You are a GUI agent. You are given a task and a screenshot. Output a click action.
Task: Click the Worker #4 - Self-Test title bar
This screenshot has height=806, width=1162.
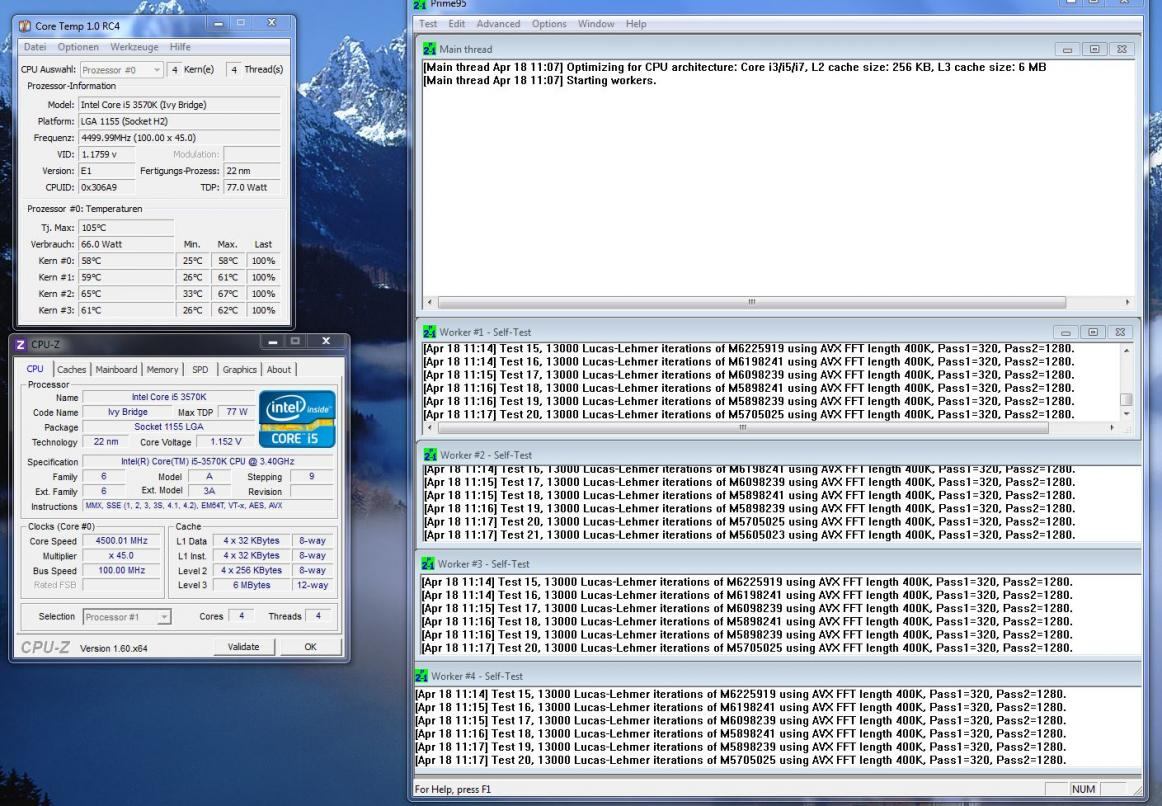click(778, 676)
